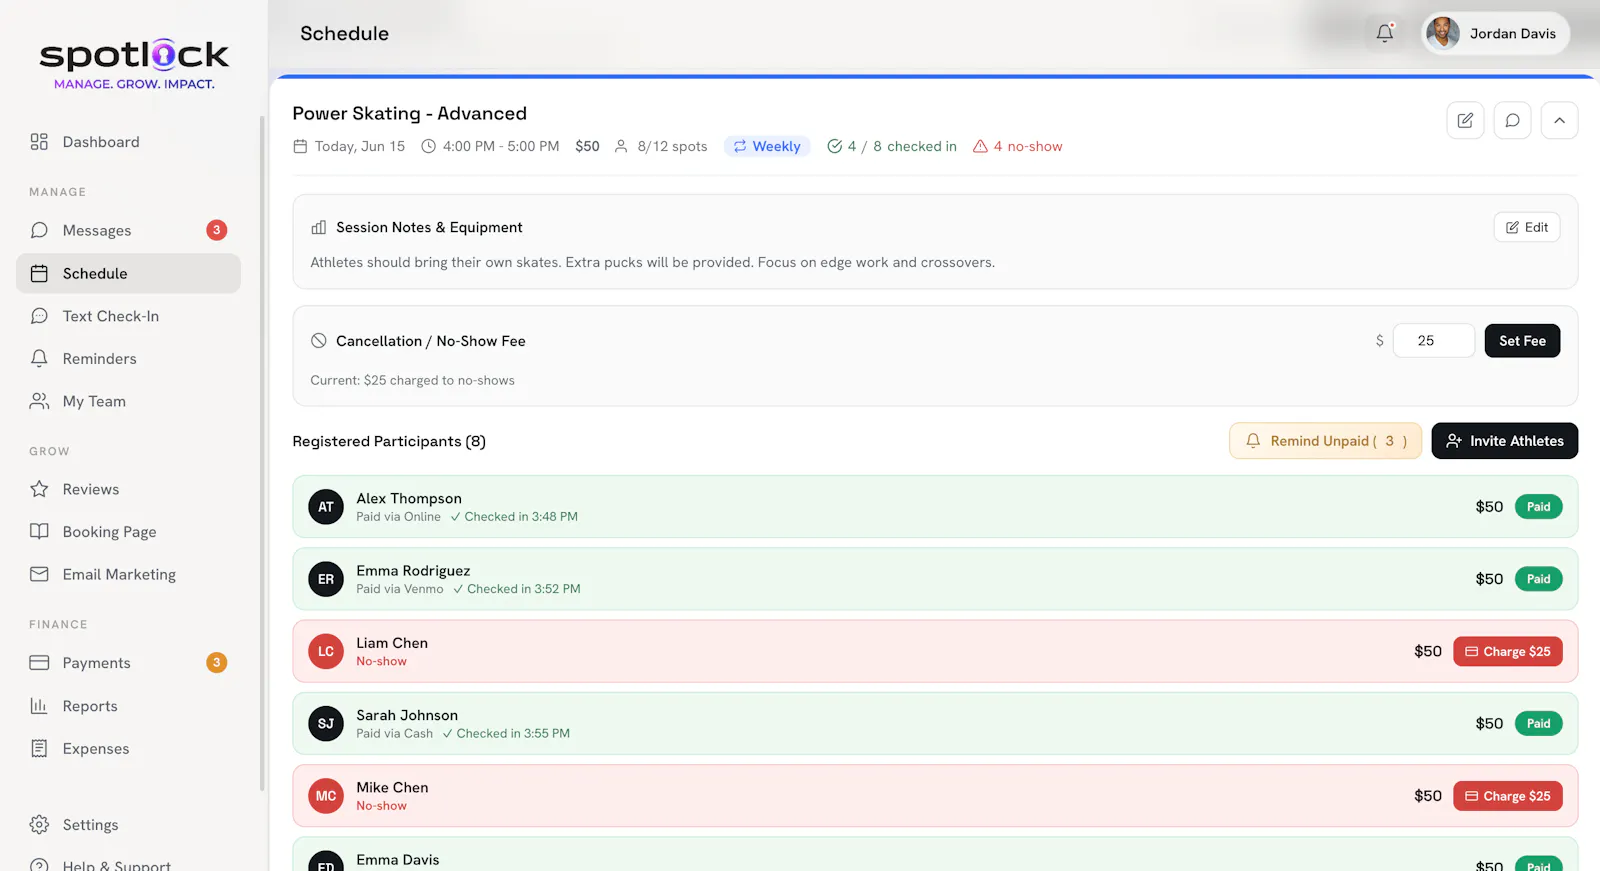The height and width of the screenshot is (871, 1600).
Task: Click 'Power Skating - Advanced' title
Action: [x=409, y=113]
